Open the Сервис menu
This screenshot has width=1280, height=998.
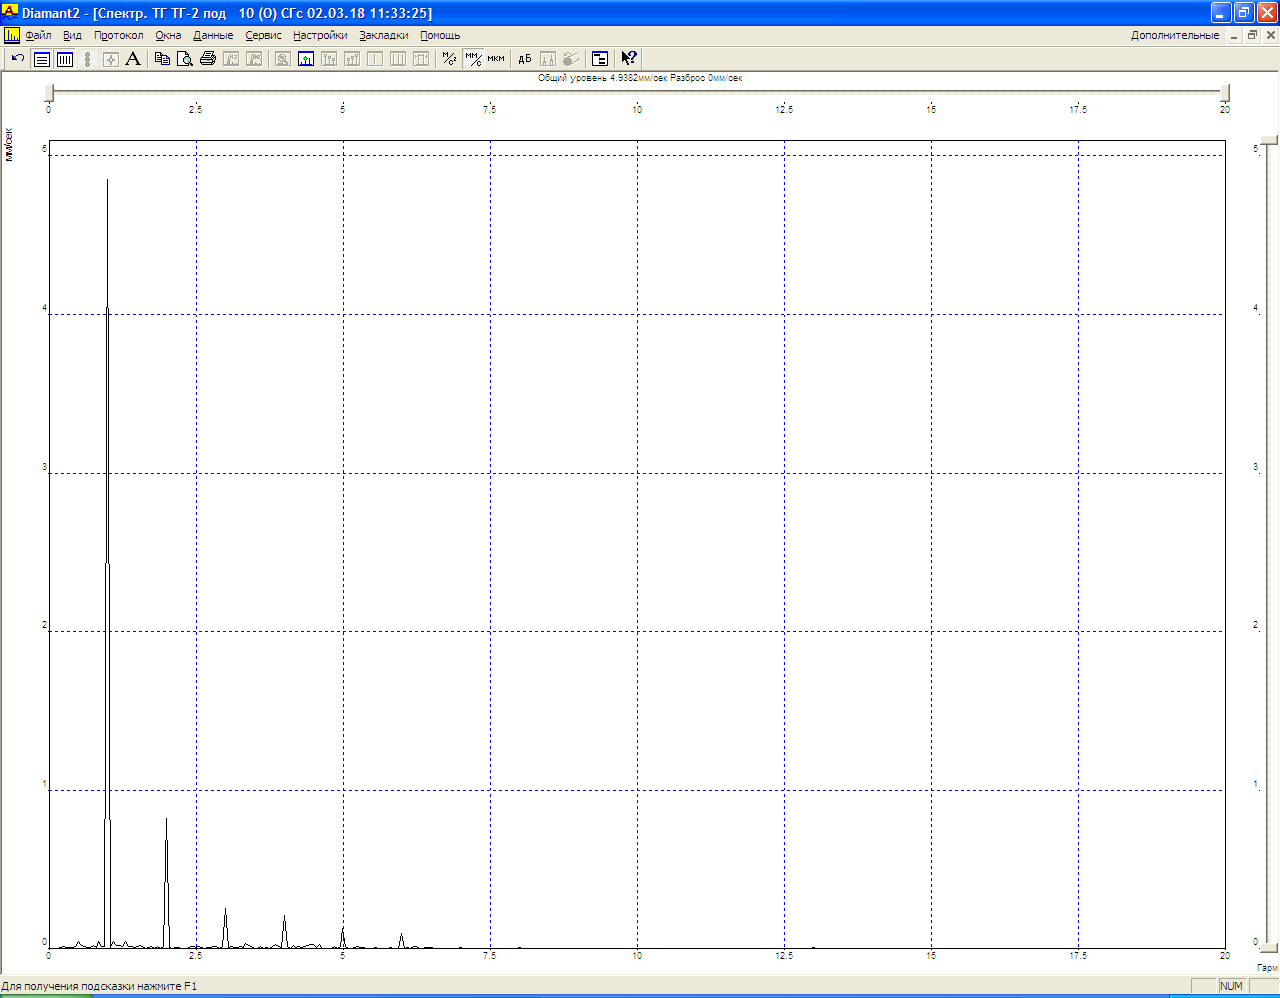point(264,35)
